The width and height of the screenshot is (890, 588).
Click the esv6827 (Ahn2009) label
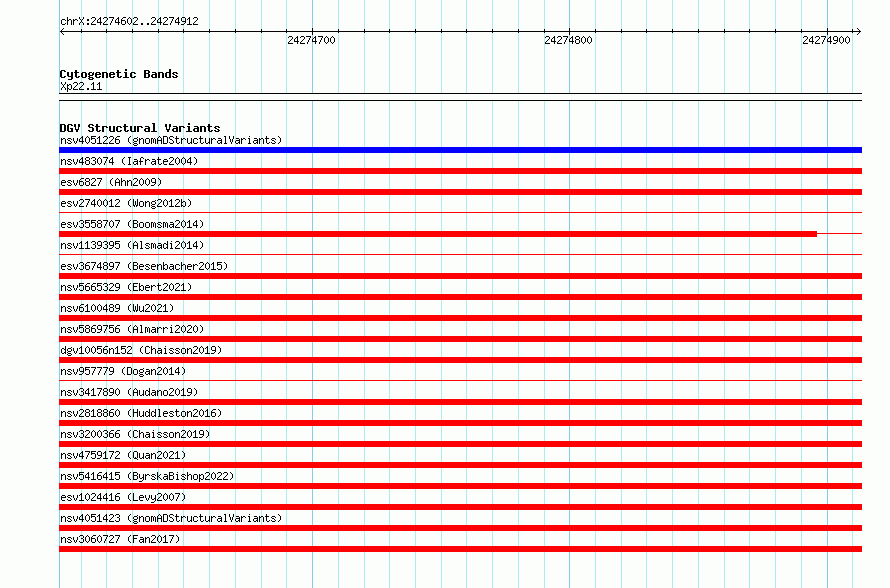click(111, 182)
